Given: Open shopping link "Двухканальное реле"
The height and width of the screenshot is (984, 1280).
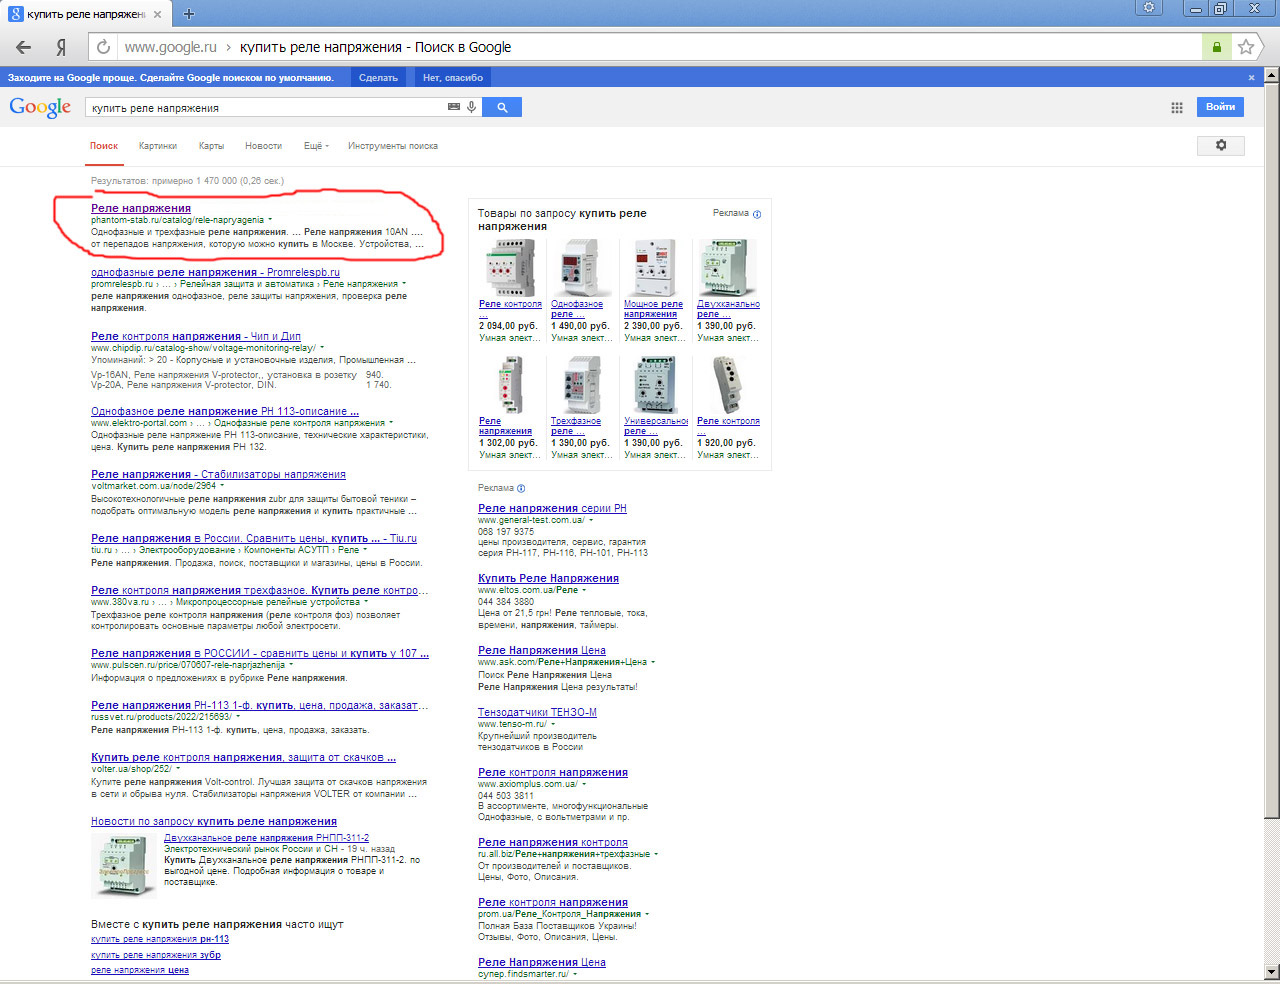Looking at the screenshot, I should point(728,309).
